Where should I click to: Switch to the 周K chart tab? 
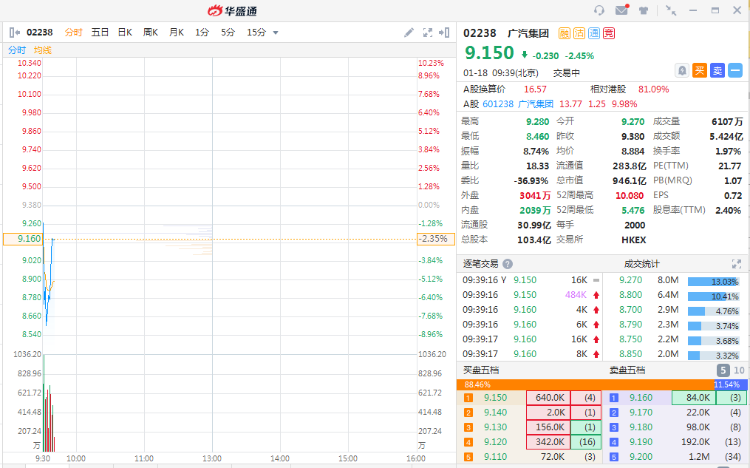click(150, 32)
